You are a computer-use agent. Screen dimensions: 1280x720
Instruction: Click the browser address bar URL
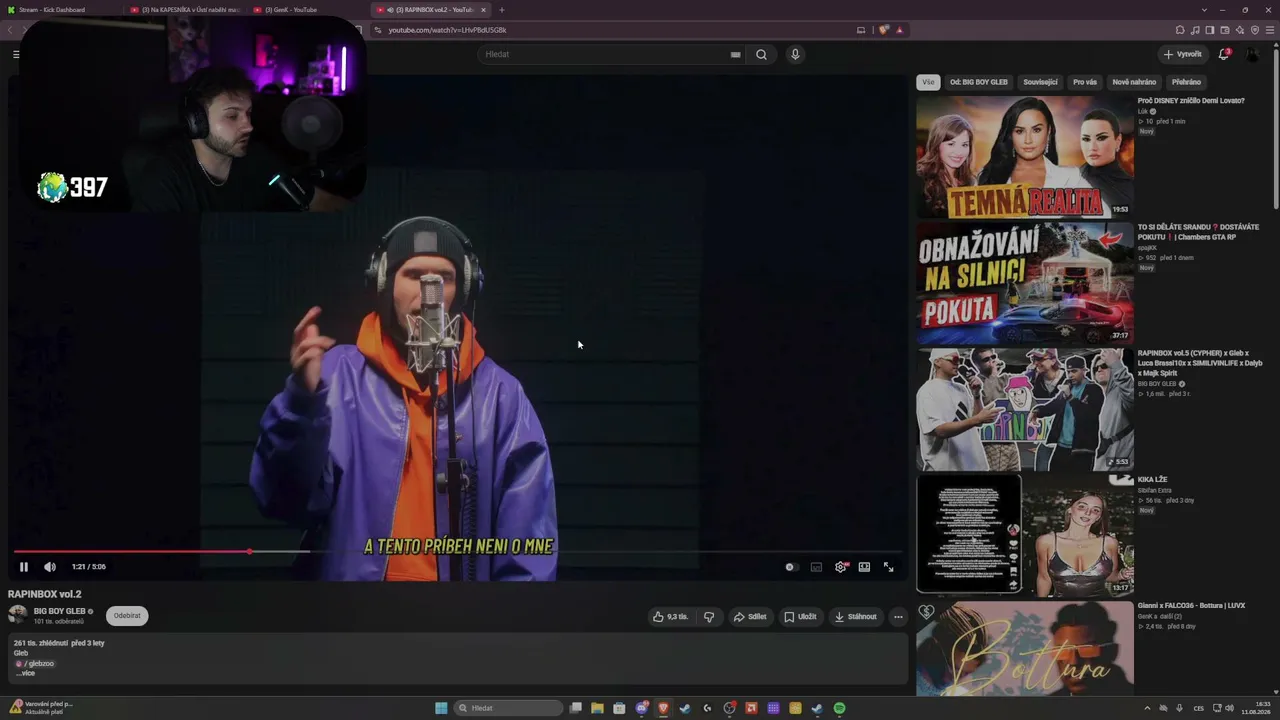click(447, 30)
